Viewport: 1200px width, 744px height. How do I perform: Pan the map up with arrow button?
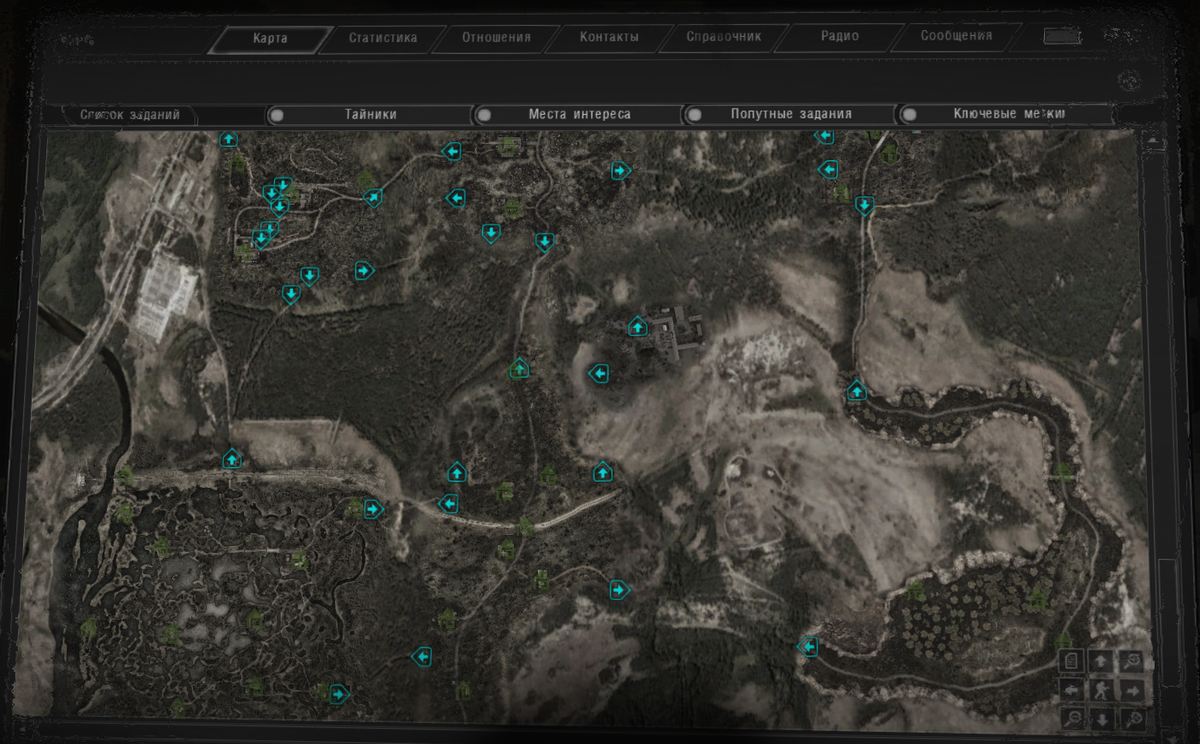coord(1101,661)
